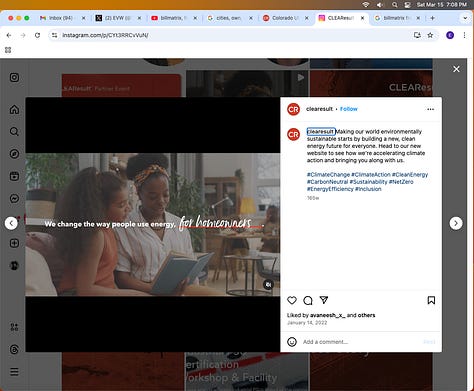This screenshot has height=391, width=474.
Task: Open clearesult username in post header
Action: point(319,109)
